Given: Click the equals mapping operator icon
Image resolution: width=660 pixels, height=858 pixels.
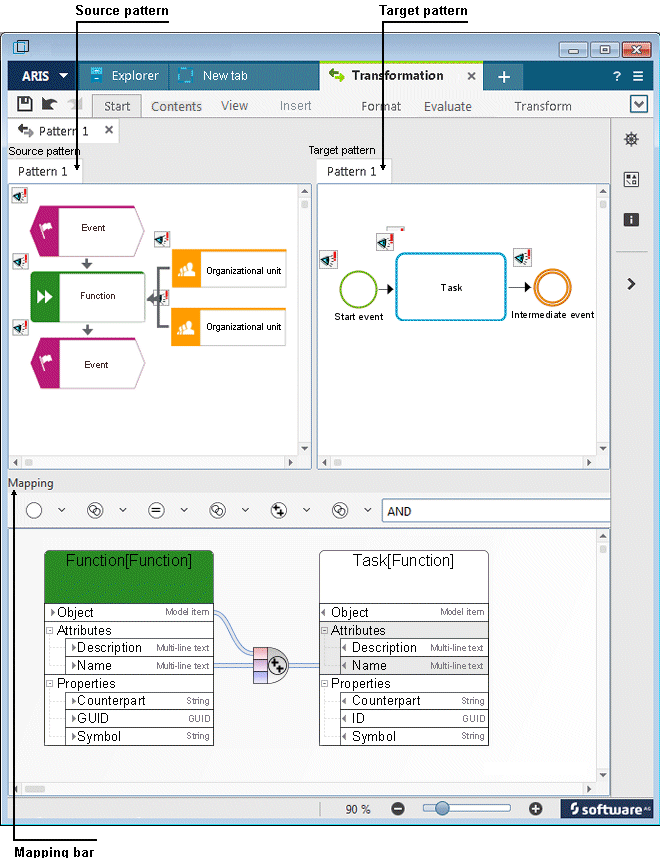Looking at the screenshot, I should 156,511.
